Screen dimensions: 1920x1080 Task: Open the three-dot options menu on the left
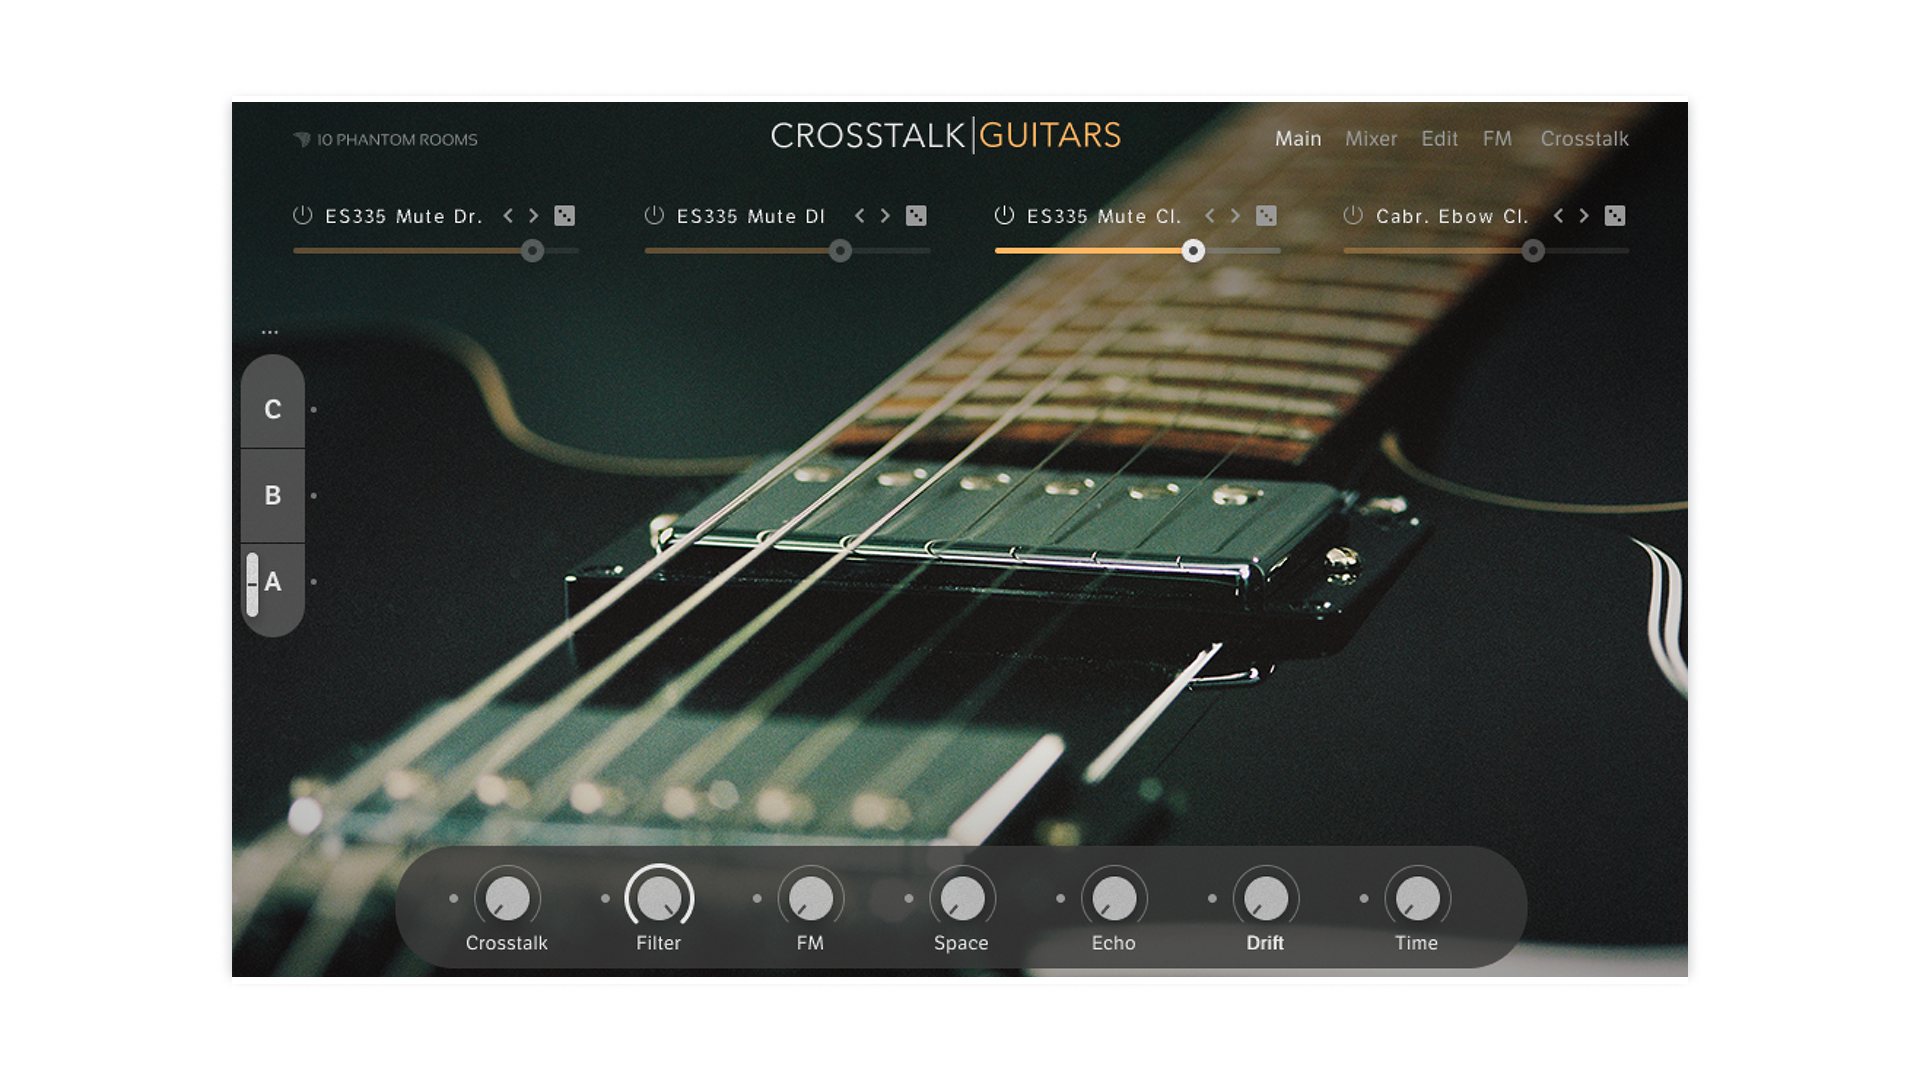click(268, 330)
